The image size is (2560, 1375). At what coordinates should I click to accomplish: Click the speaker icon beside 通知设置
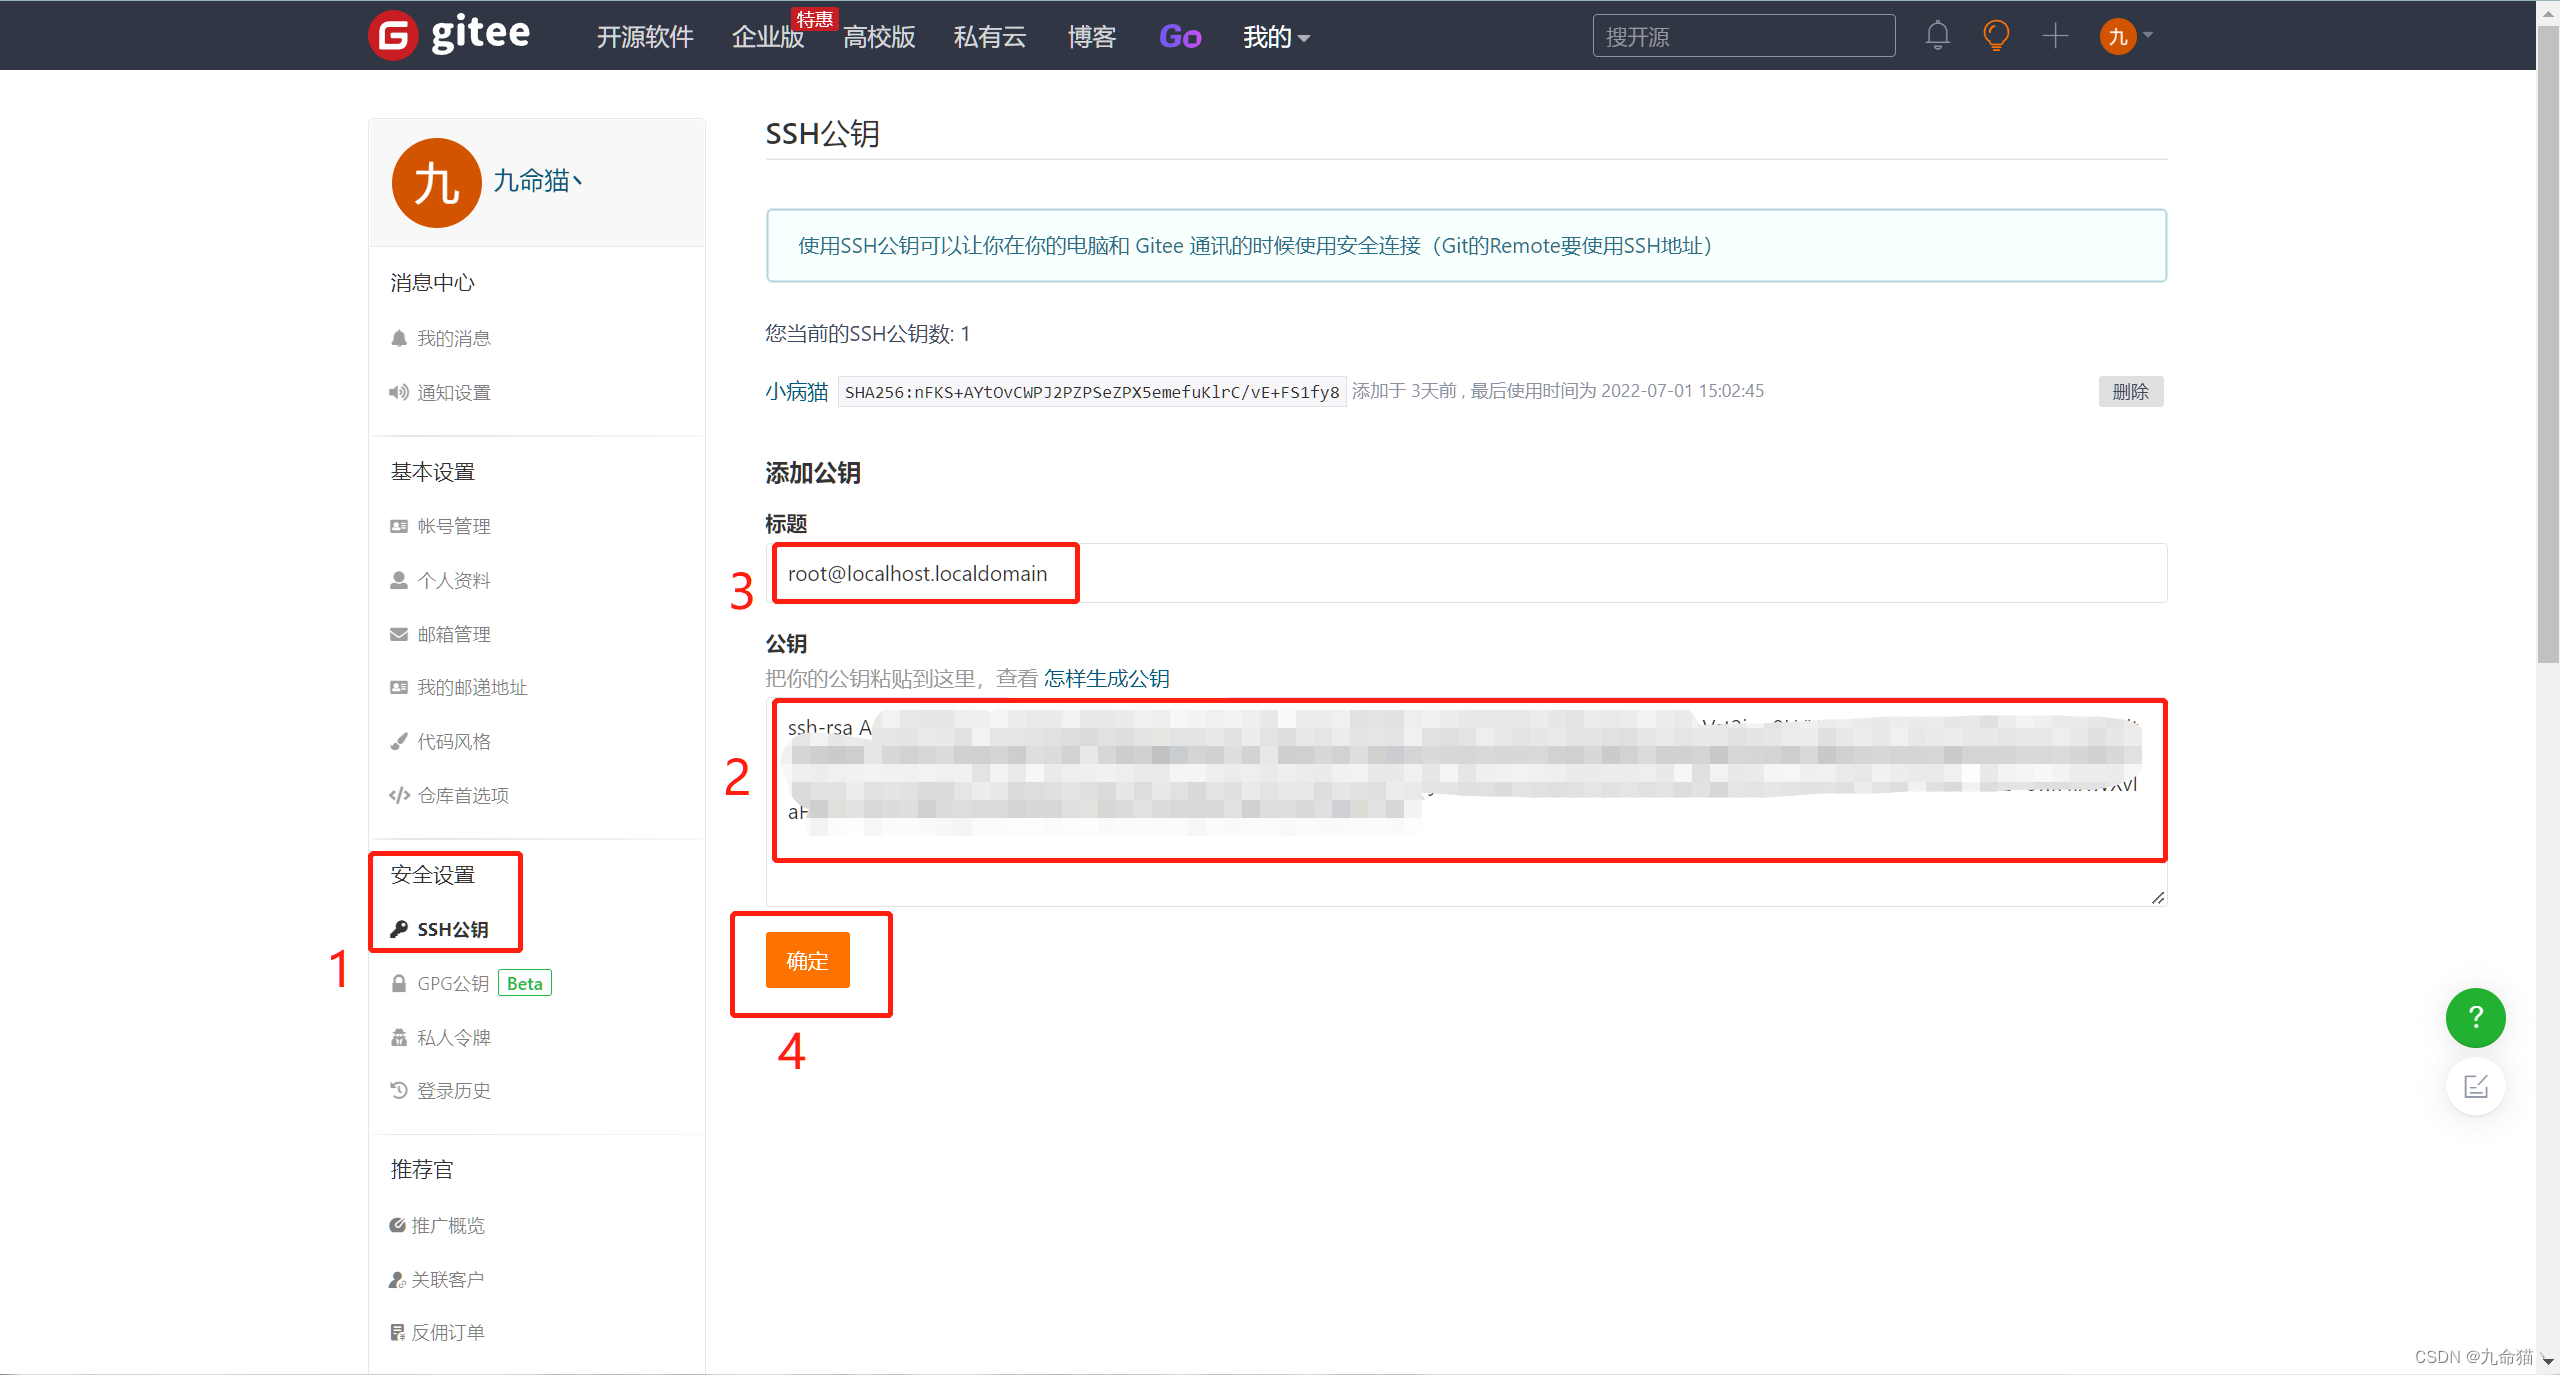click(399, 392)
